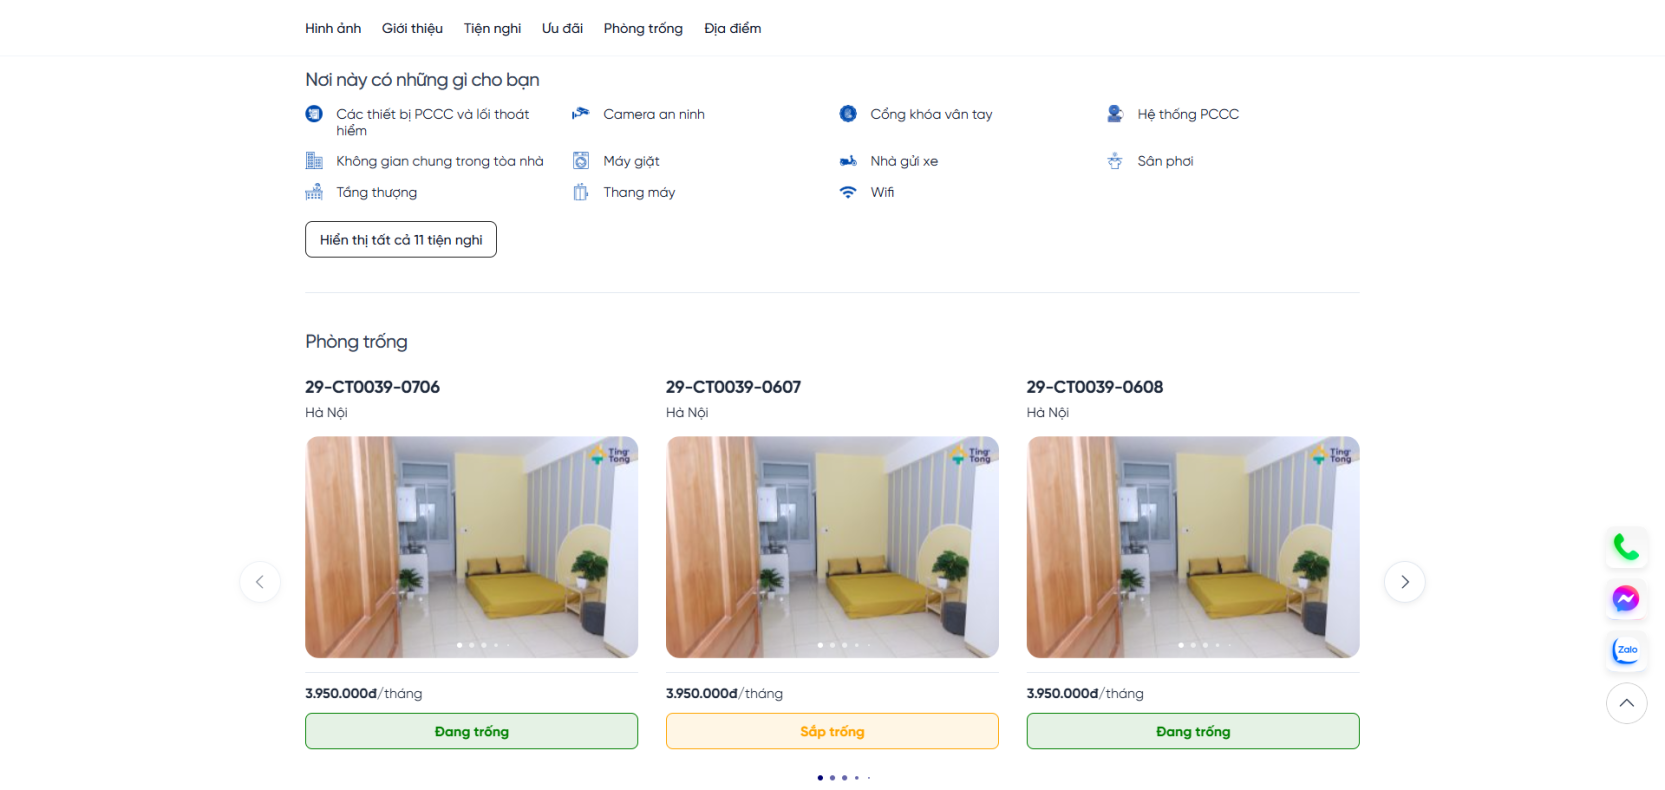Click price 3.950.000đ/tháng of room 0607
Image resolution: width=1665 pixels, height=790 pixels.
tap(724, 693)
